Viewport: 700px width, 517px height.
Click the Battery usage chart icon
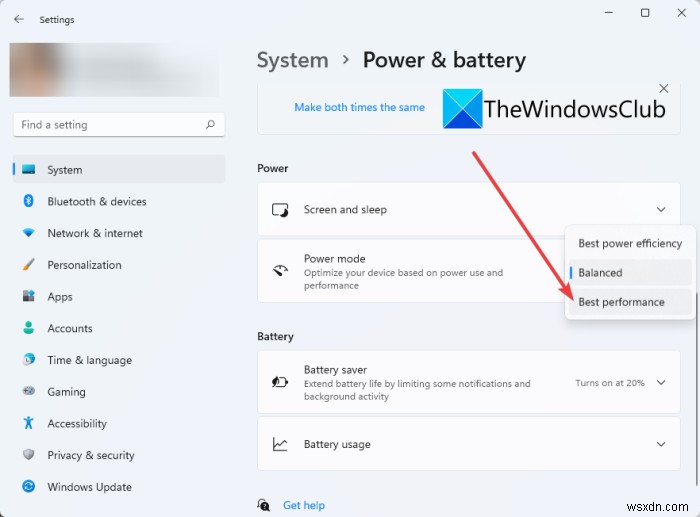[280, 444]
